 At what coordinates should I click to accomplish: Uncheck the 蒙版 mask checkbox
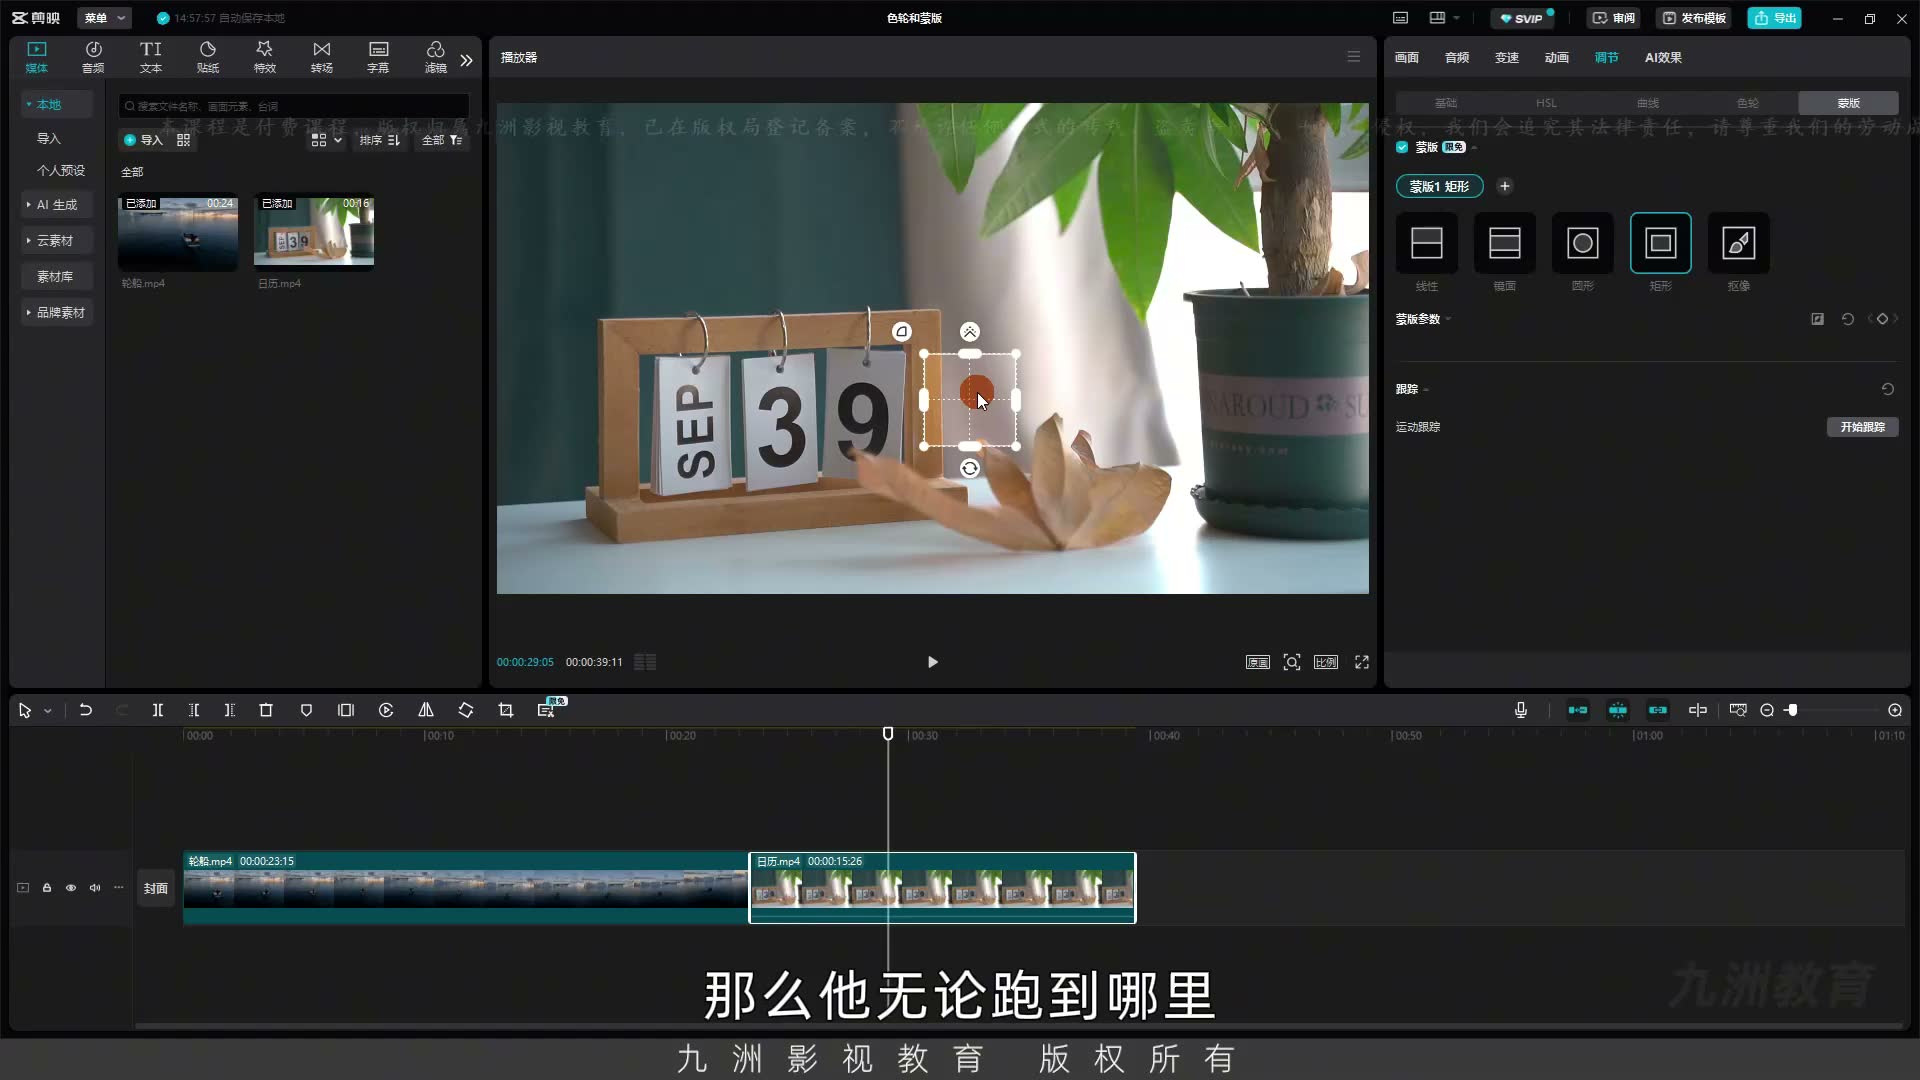coord(1402,147)
